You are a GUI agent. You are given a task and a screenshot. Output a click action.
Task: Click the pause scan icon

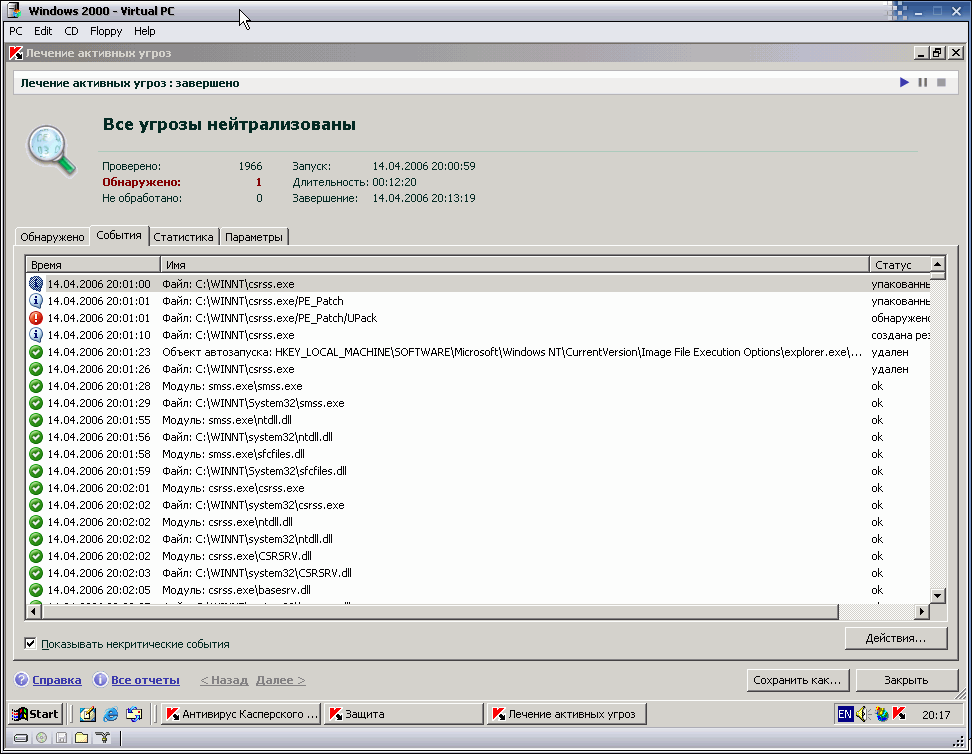point(922,82)
